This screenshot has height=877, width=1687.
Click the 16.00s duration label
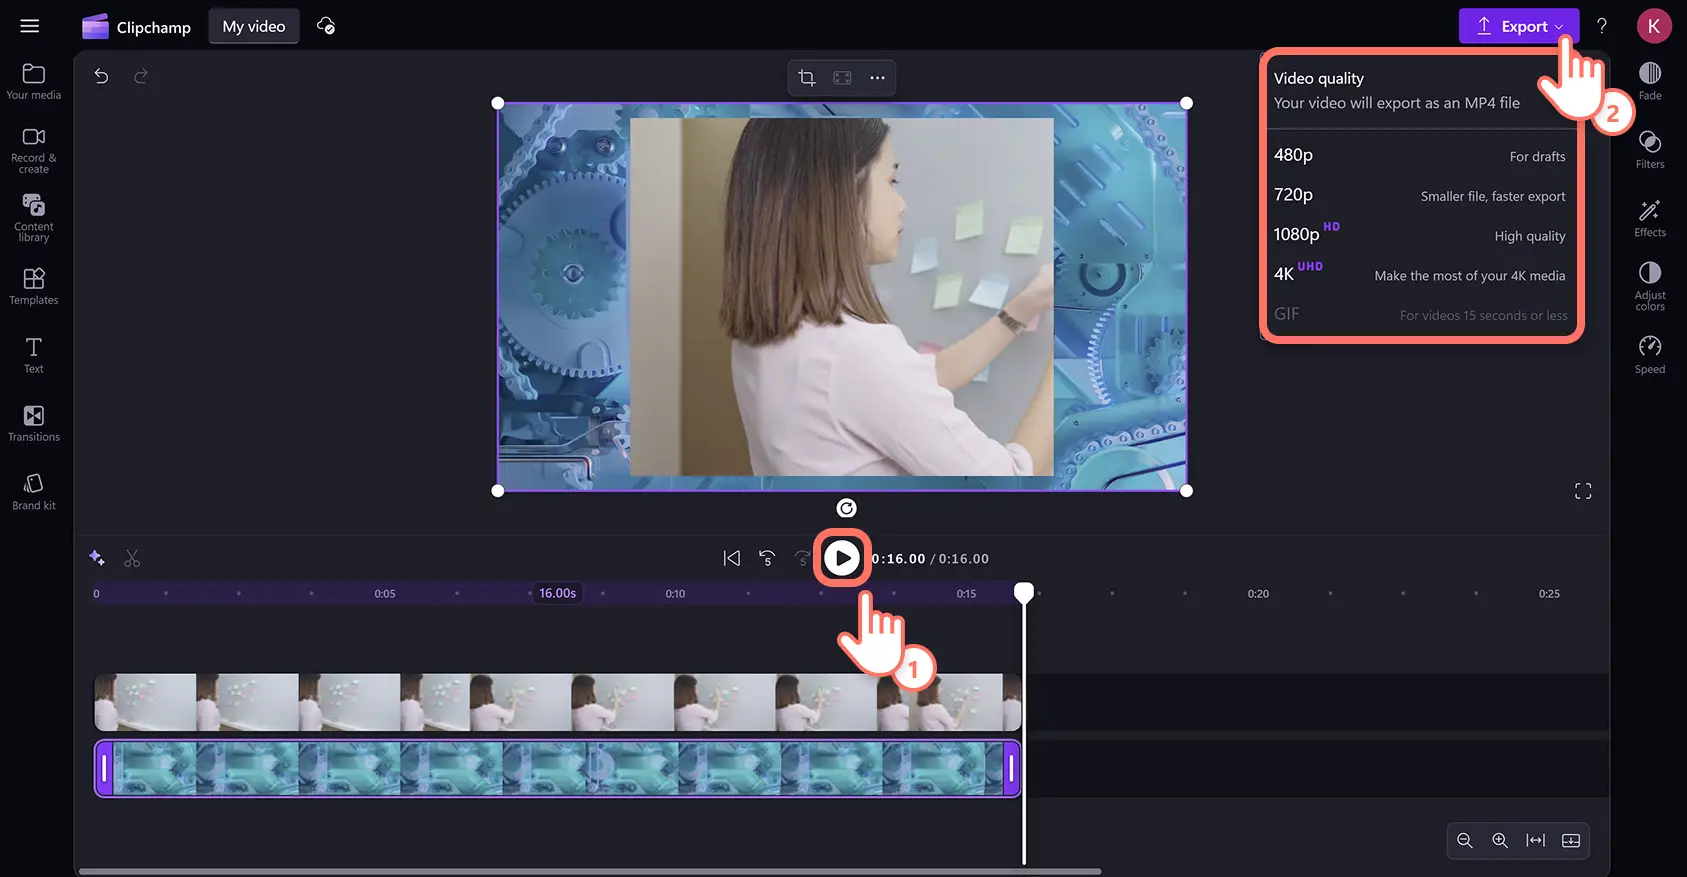pyautogui.click(x=558, y=593)
